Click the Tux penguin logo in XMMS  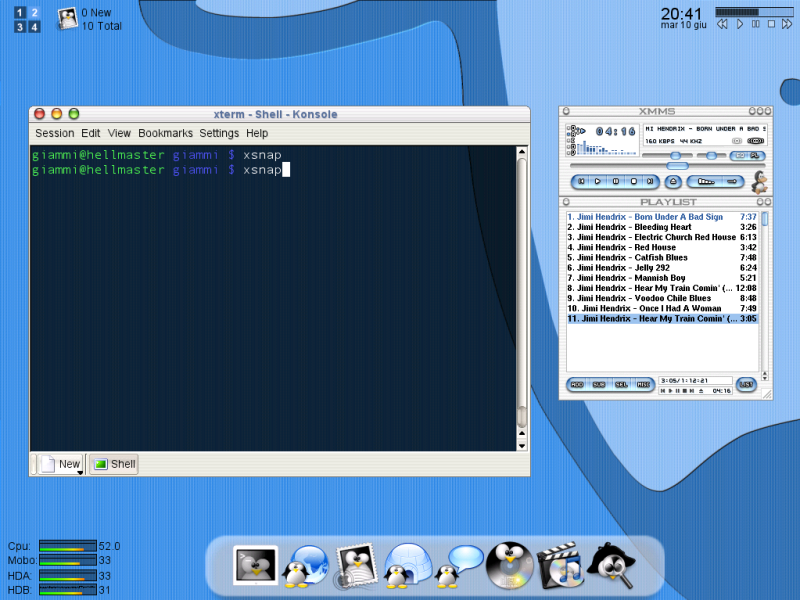[x=760, y=182]
